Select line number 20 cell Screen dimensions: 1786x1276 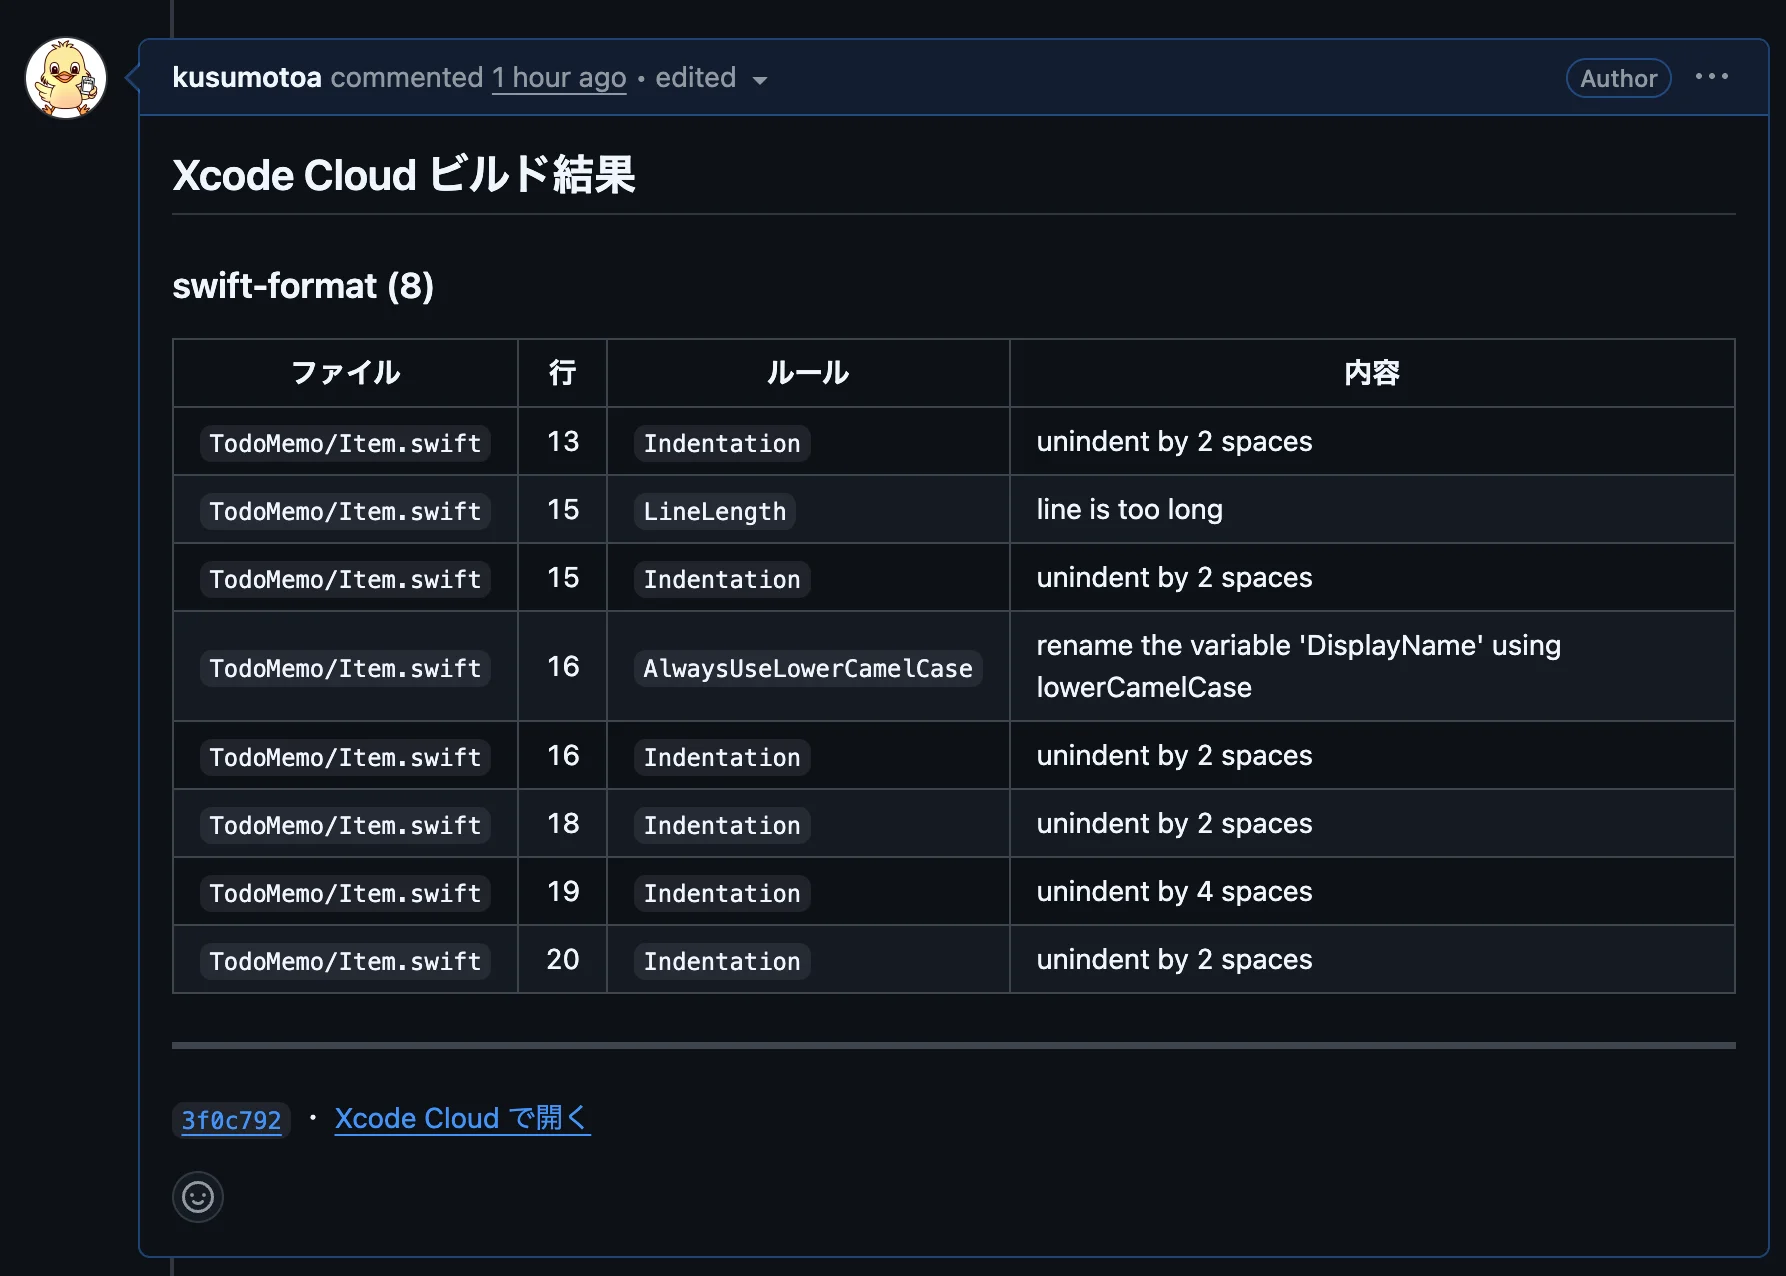563,959
